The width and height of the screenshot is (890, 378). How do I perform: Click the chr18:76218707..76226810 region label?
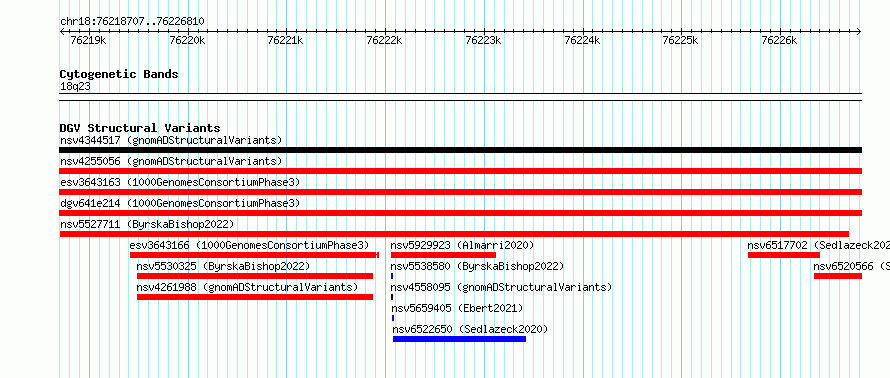[132, 22]
